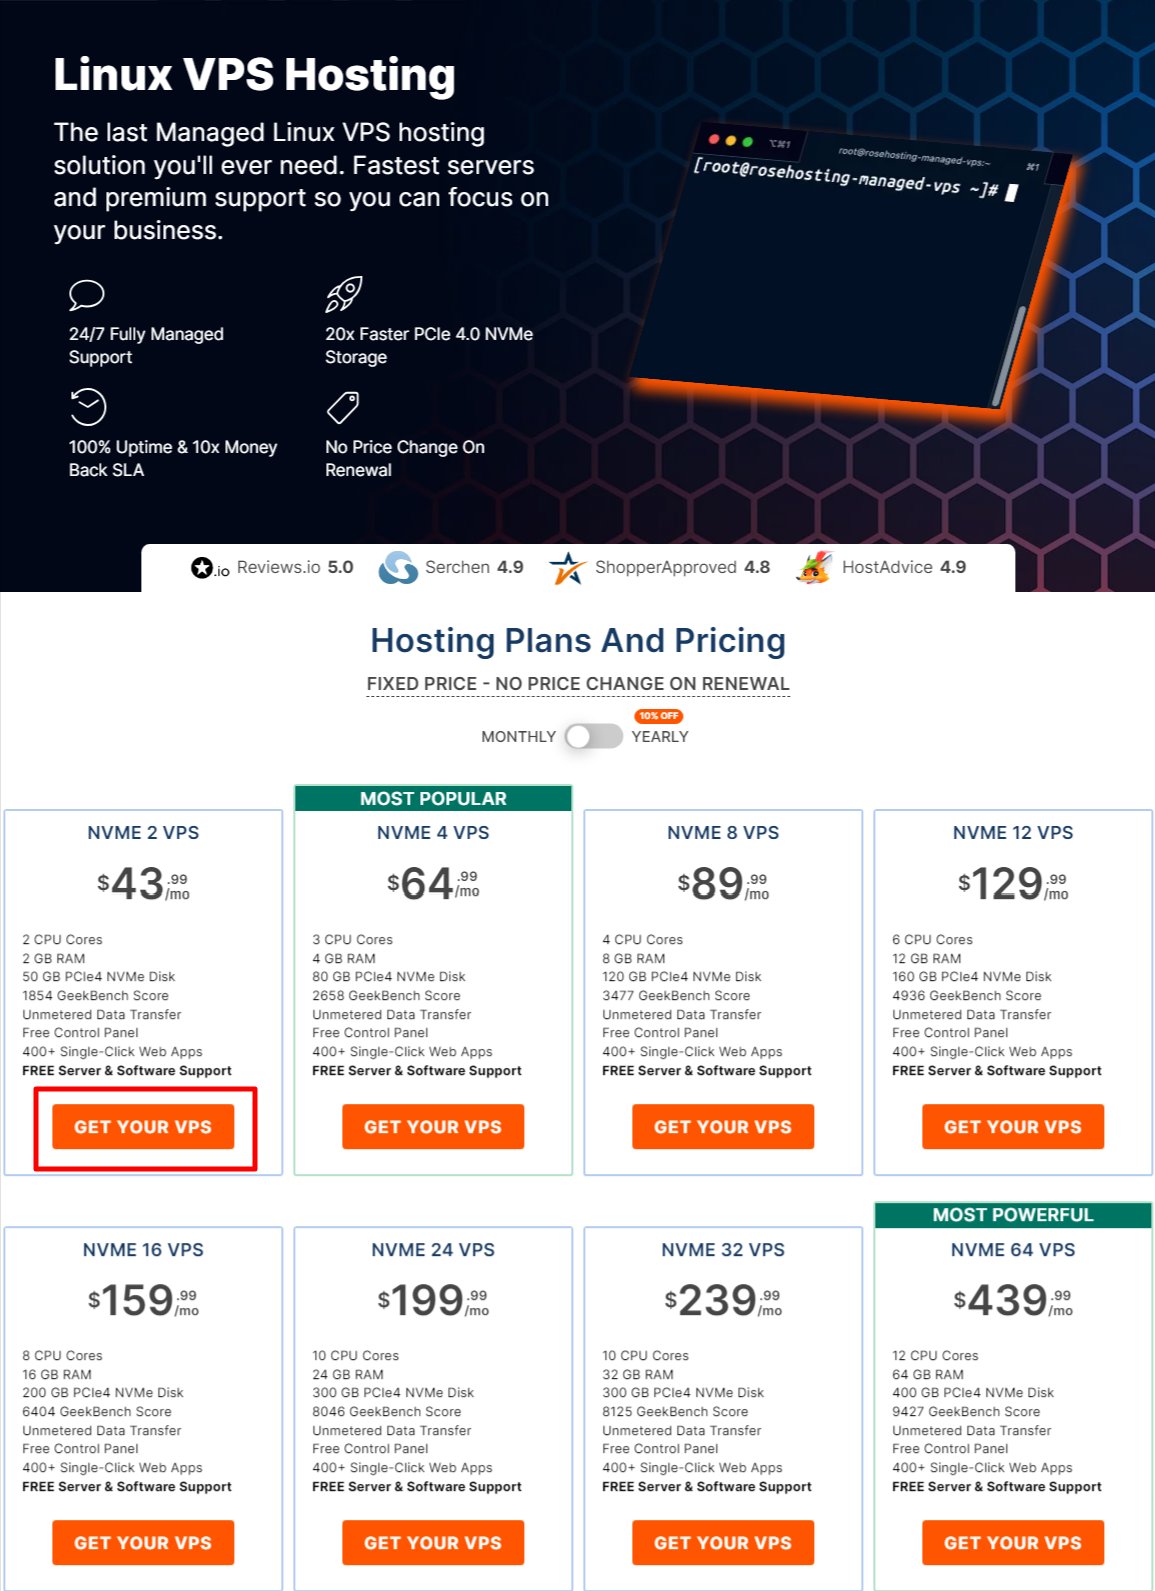Select the YEARLY billing option
Viewport: 1155px width, 1591px height.
pos(659,736)
